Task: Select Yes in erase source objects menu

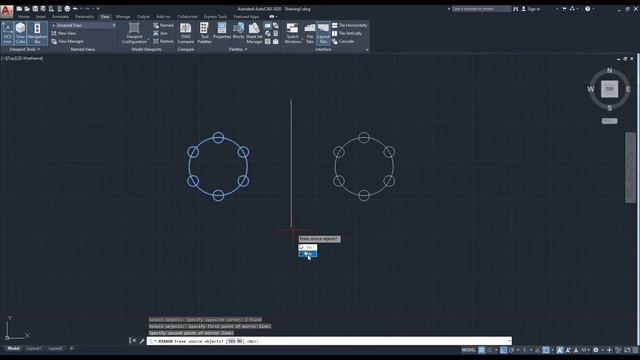Action: point(308,247)
